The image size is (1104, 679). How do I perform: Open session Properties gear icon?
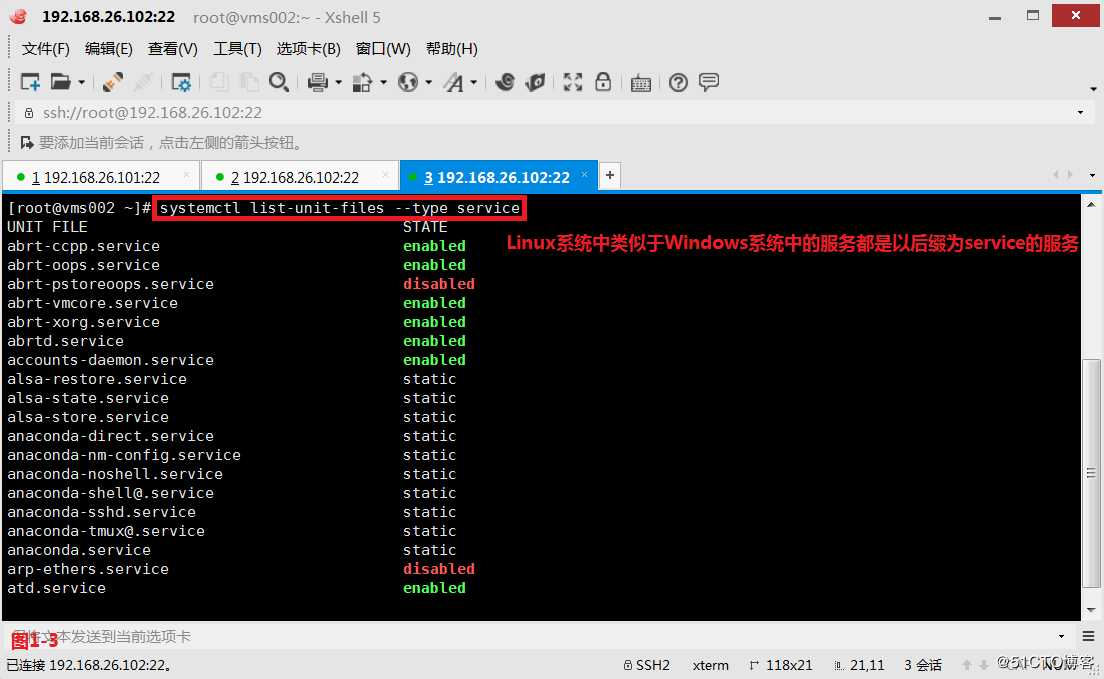[x=181, y=82]
